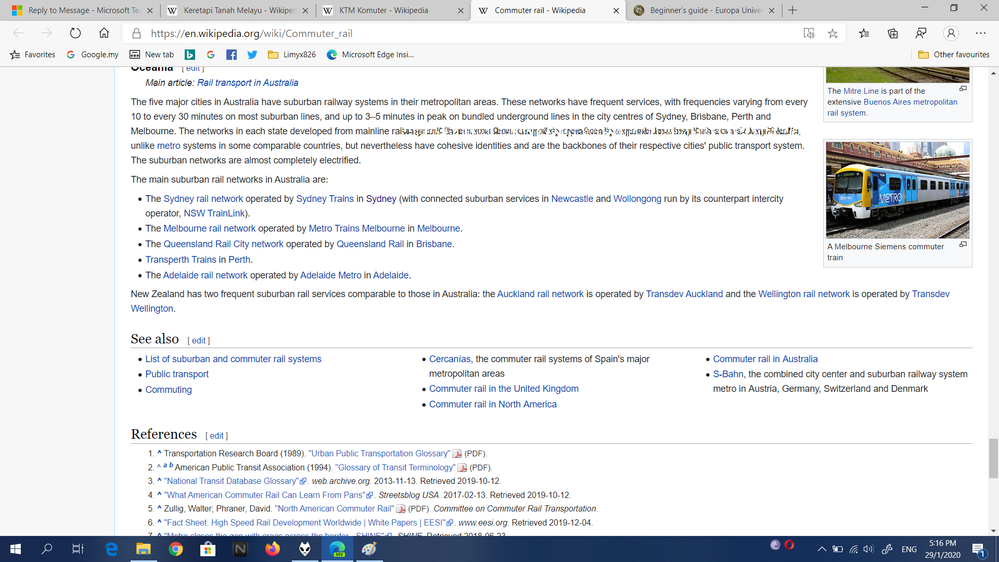999x562 pixels.
Task: Open Task View in taskbar
Action: click(78, 549)
